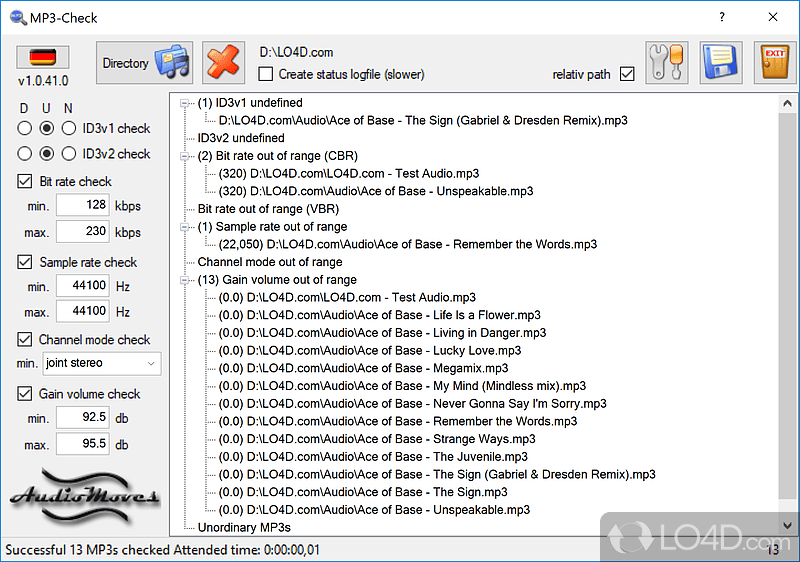This screenshot has height=562, width=800.
Task: Select (0.0) Remember the Words.mp3 gain entry
Action: (x=397, y=421)
